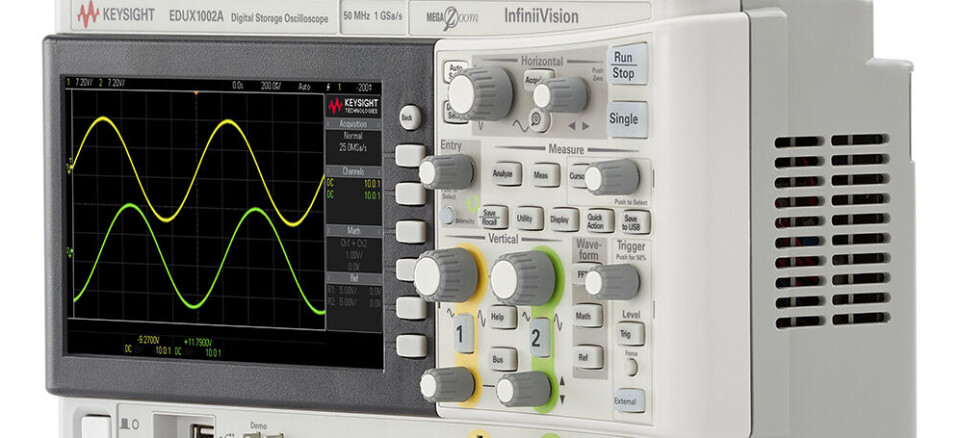Click the +11.7900V value below the graticule
This screenshot has width=960, height=438.
click(198, 340)
